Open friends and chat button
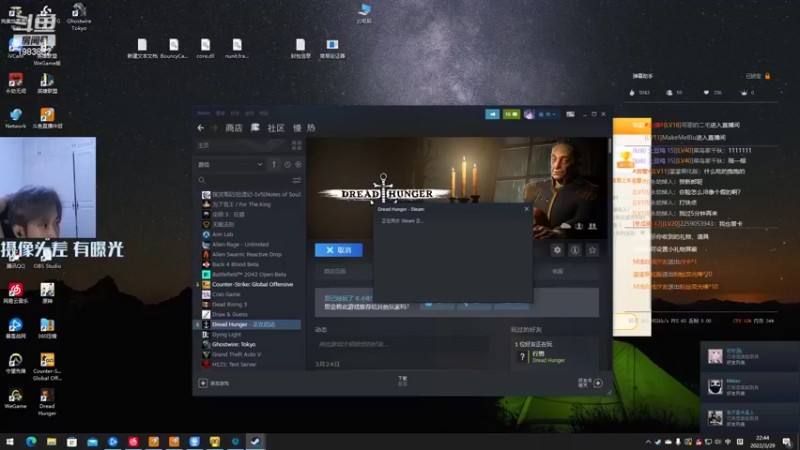 [x=590, y=383]
